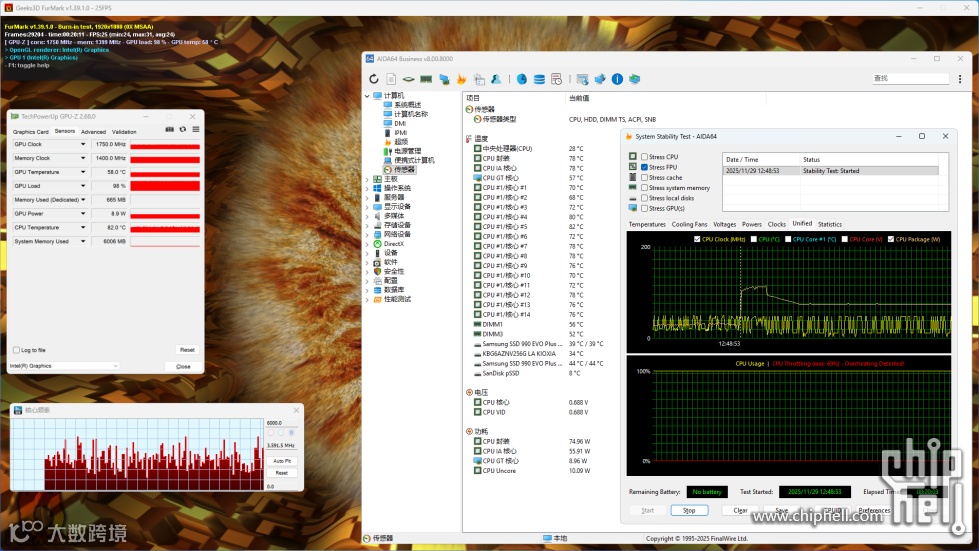Expand the 主板 tree node
The image size is (979, 551).
click(x=367, y=179)
